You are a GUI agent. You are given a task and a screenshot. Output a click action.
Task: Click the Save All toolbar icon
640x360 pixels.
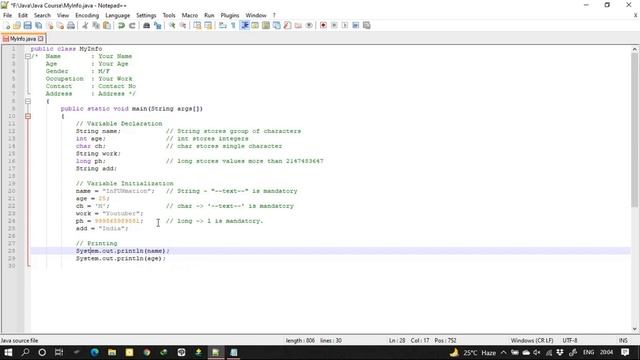[x=38, y=25]
